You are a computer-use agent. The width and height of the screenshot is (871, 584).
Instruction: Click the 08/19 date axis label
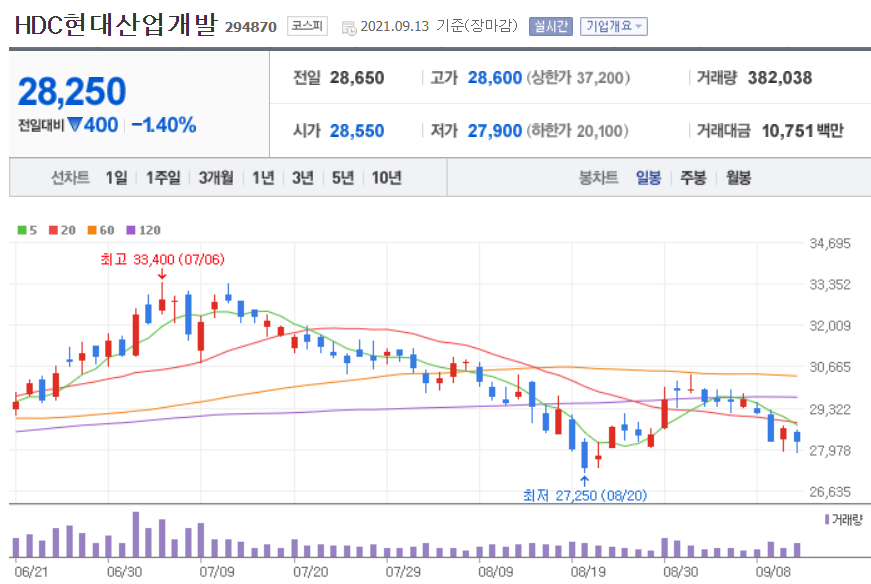click(x=588, y=572)
